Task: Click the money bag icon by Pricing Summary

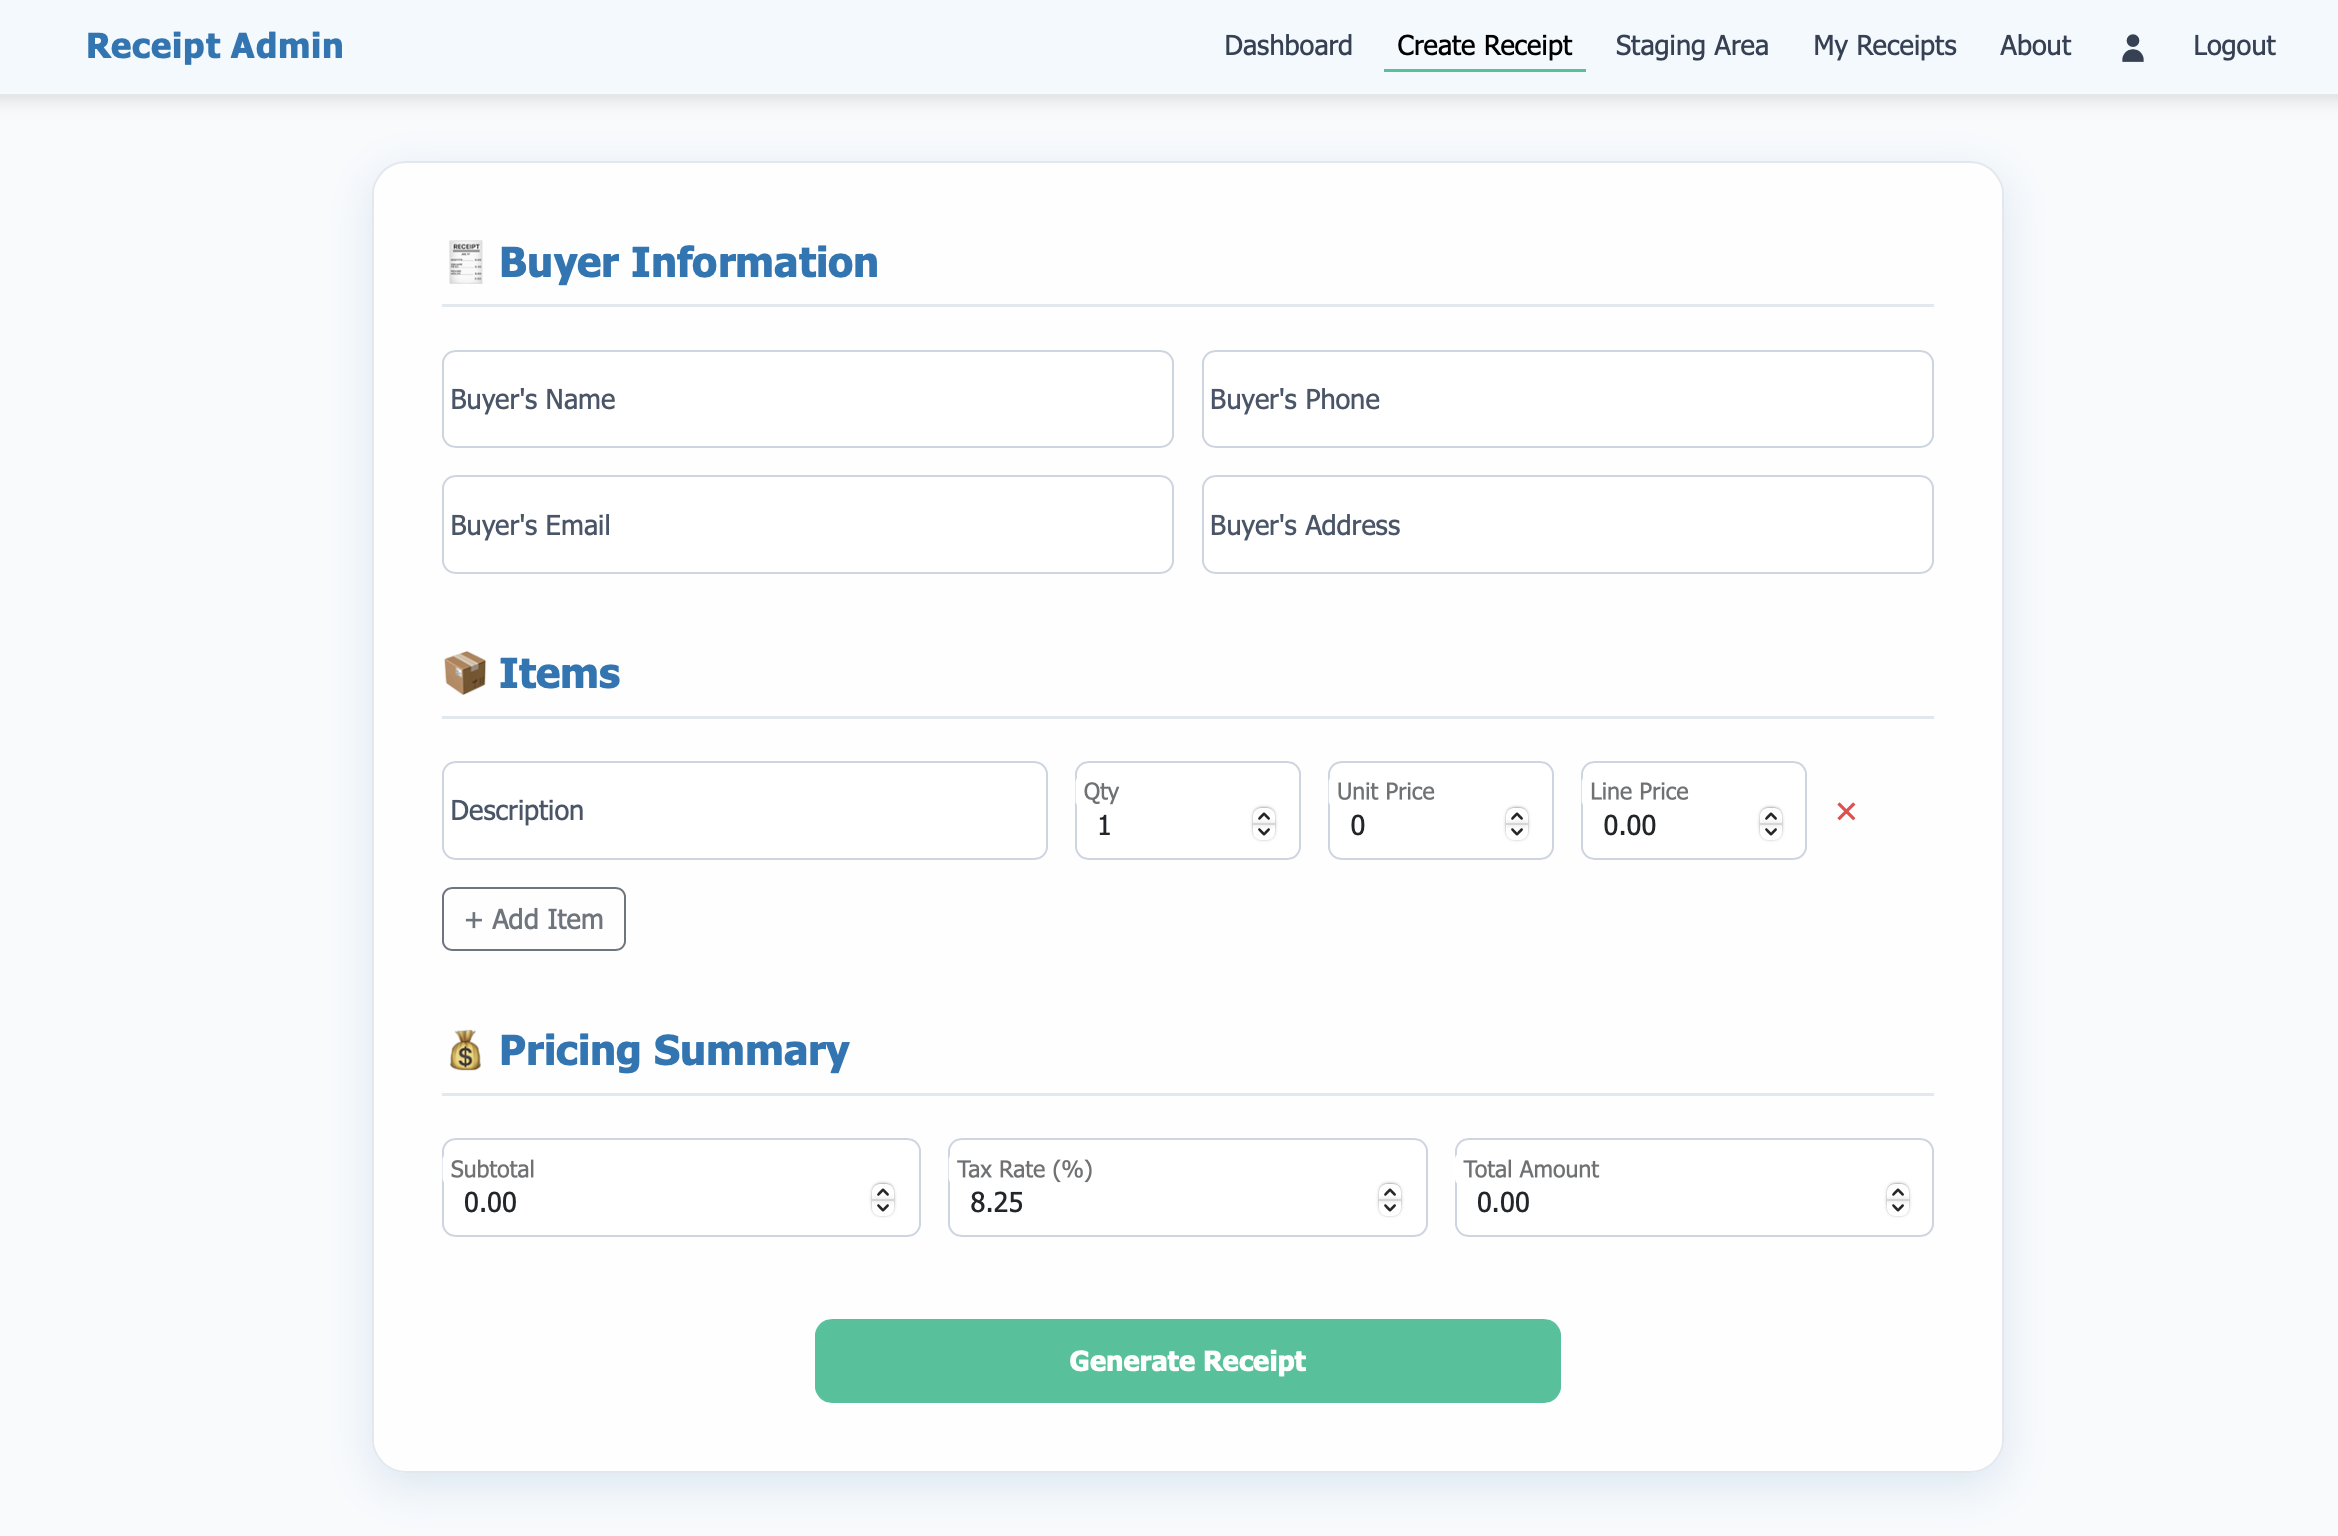Action: point(465,1050)
